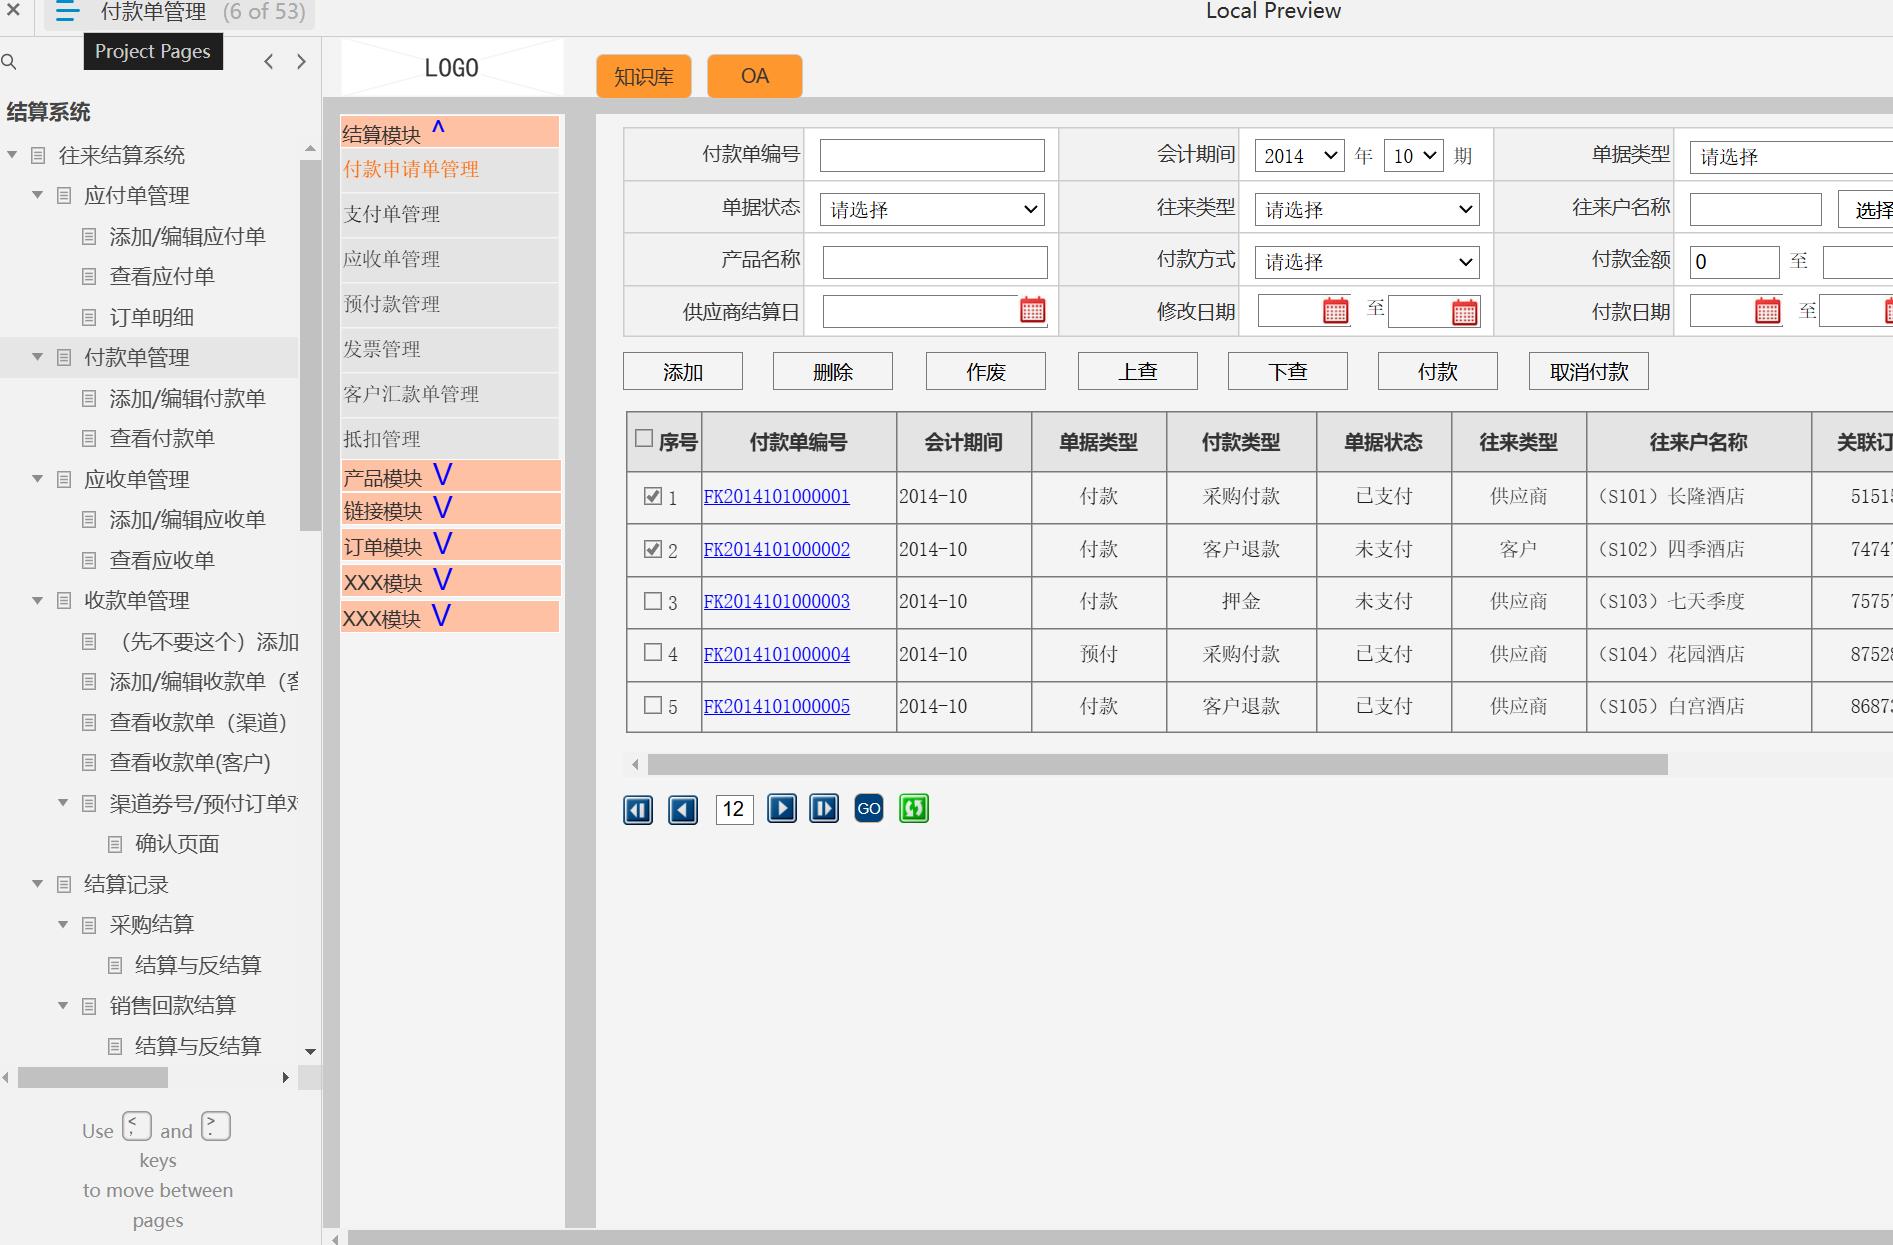Check row 3 checkbox
Image resolution: width=1893 pixels, height=1245 pixels.
(653, 601)
